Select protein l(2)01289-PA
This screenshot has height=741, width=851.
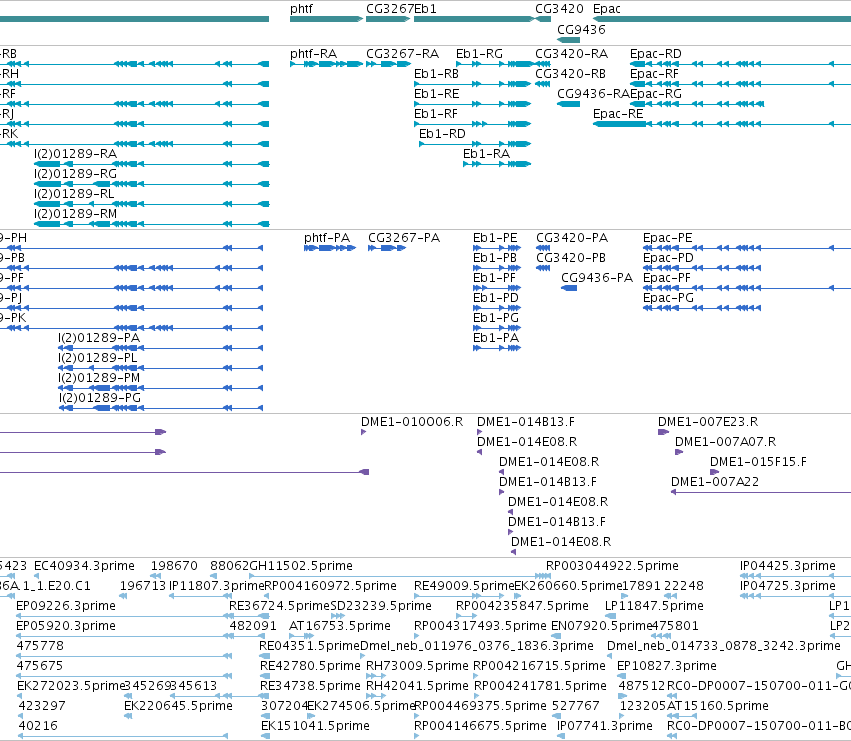point(99,338)
